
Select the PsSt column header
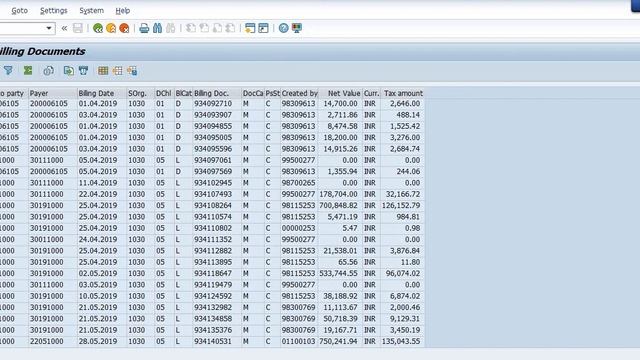click(273, 93)
